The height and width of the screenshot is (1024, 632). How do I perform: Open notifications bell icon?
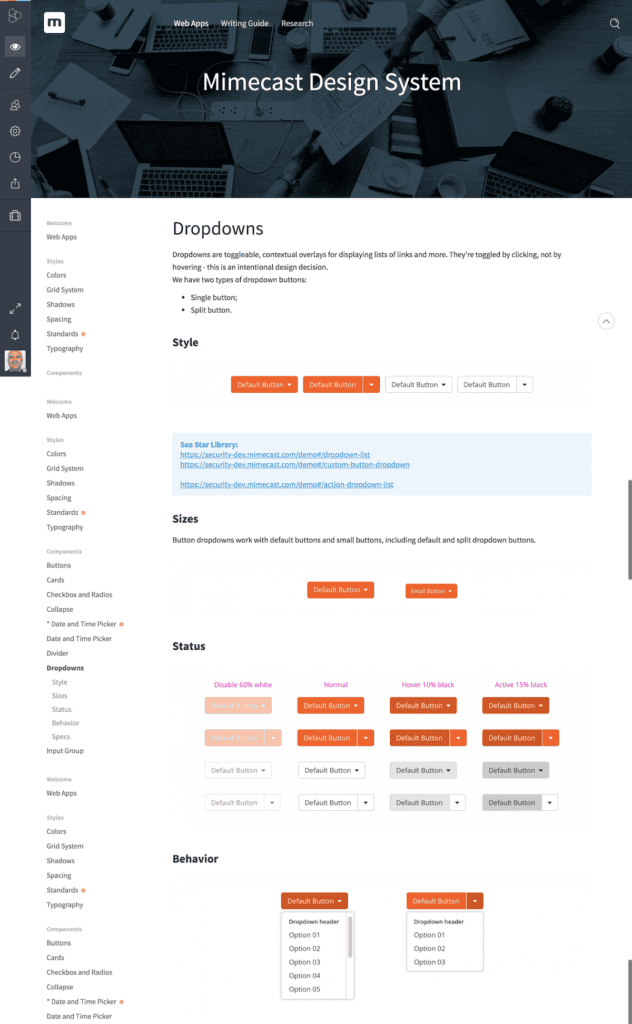point(15,334)
